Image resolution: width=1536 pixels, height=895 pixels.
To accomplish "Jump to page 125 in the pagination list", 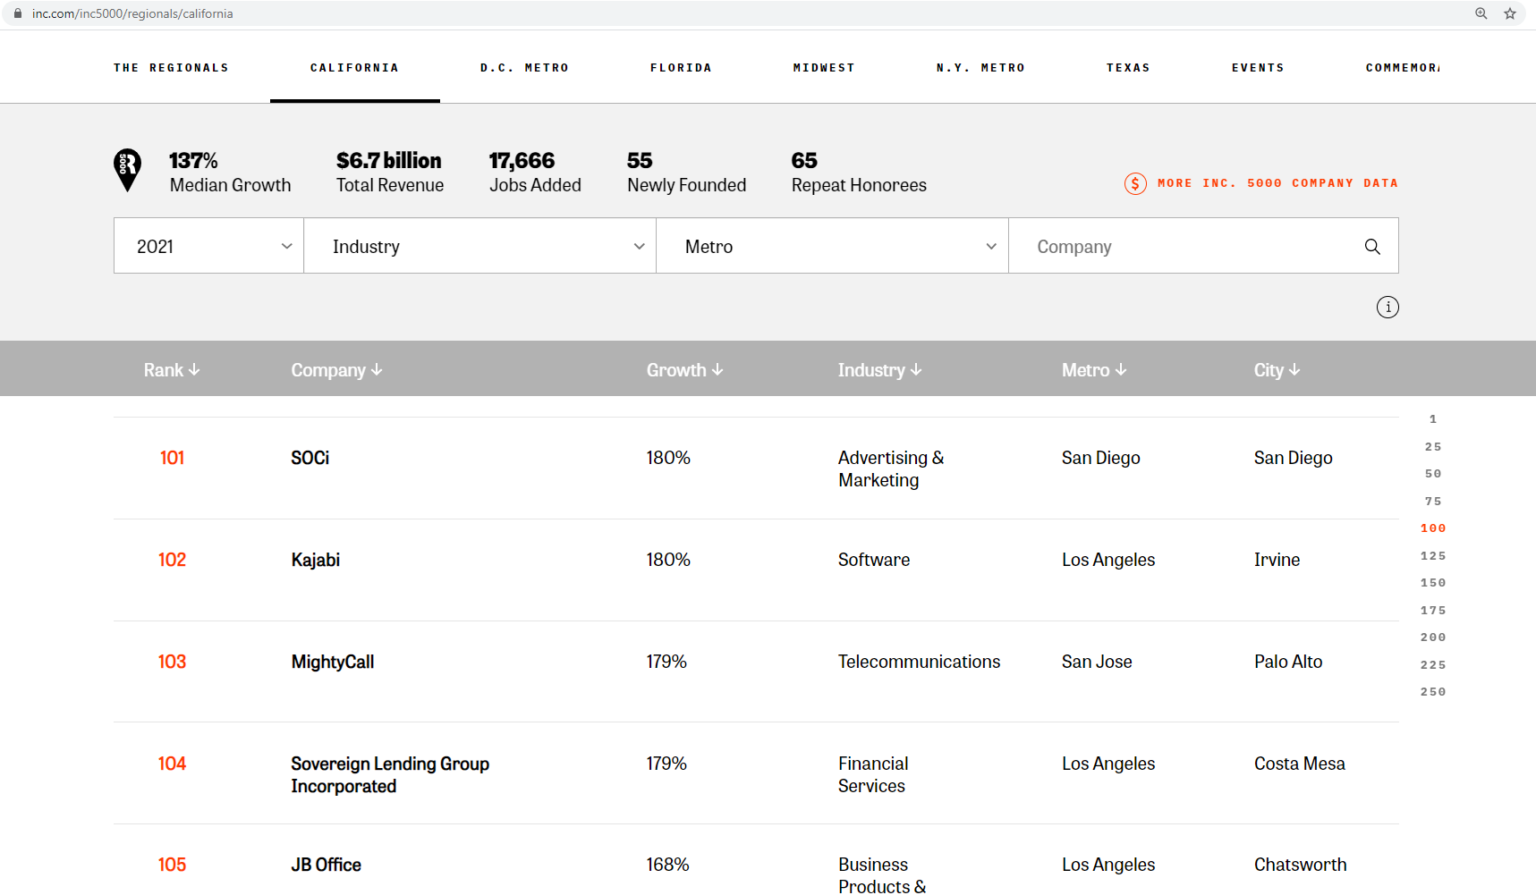I will pos(1432,555).
